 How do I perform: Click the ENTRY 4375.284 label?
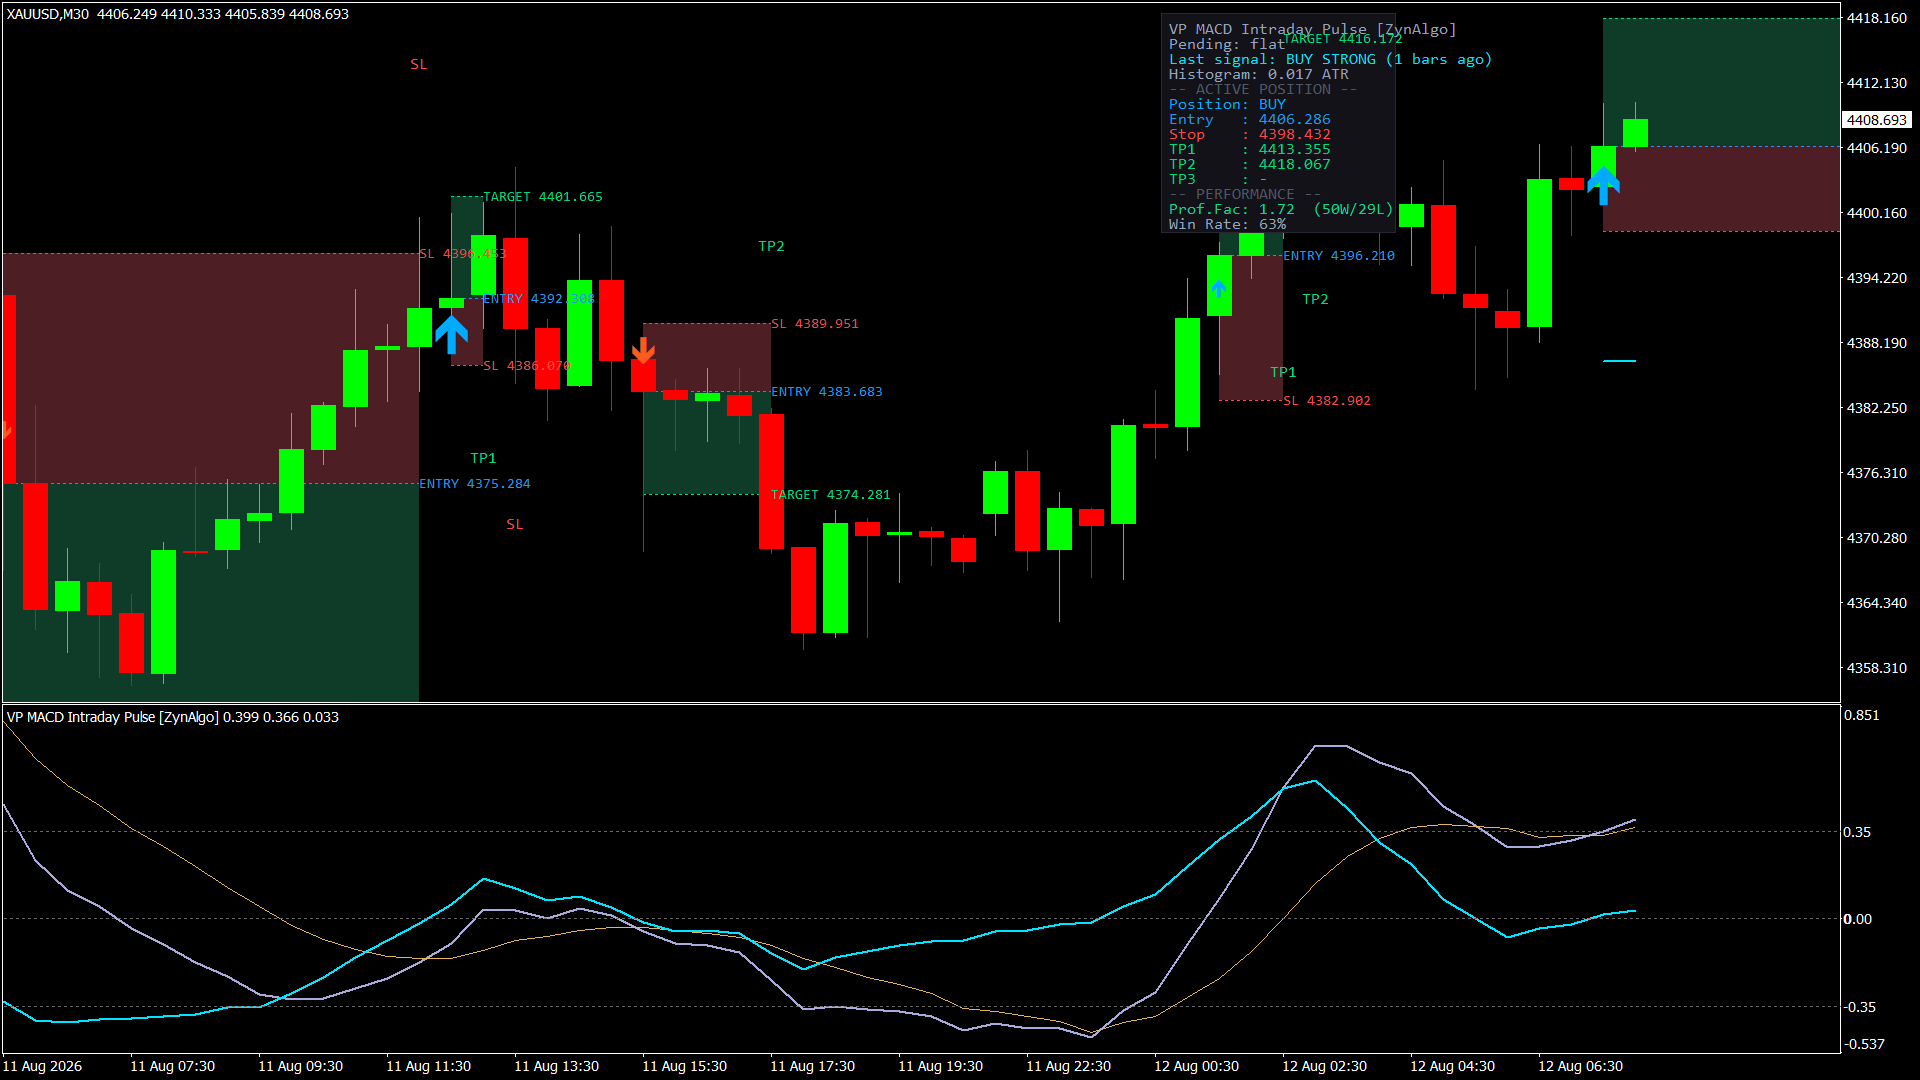click(475, 484)
